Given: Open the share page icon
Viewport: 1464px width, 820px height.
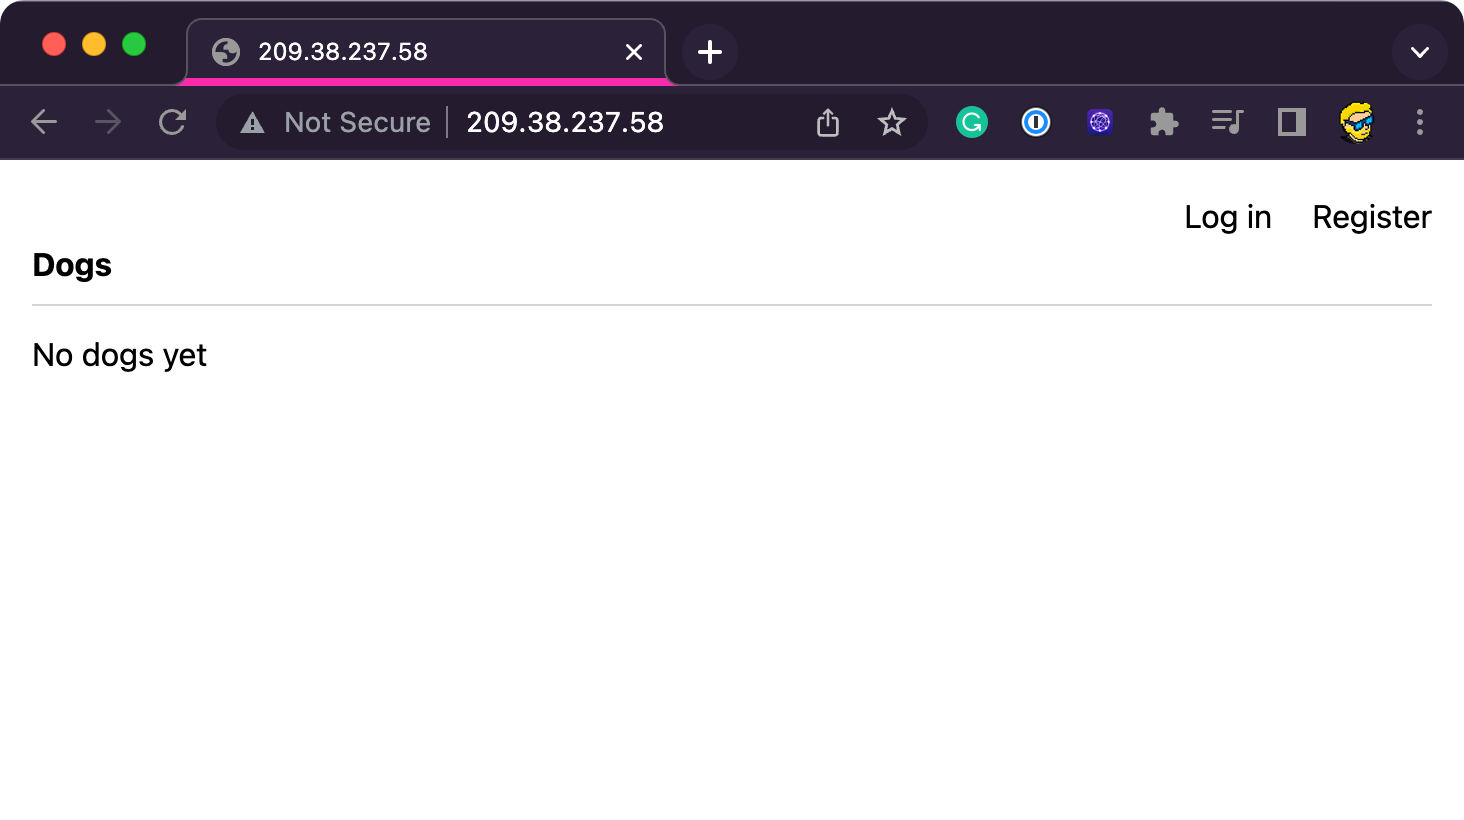Looking at the screenshot, I should point(828,123).
